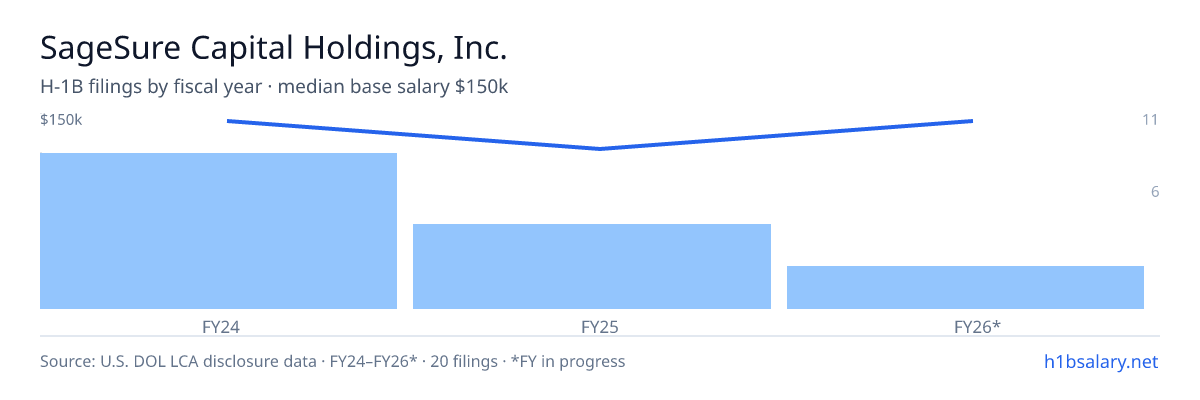
Task: Click the salary line end above FY26*
Action: pos(972,121)
